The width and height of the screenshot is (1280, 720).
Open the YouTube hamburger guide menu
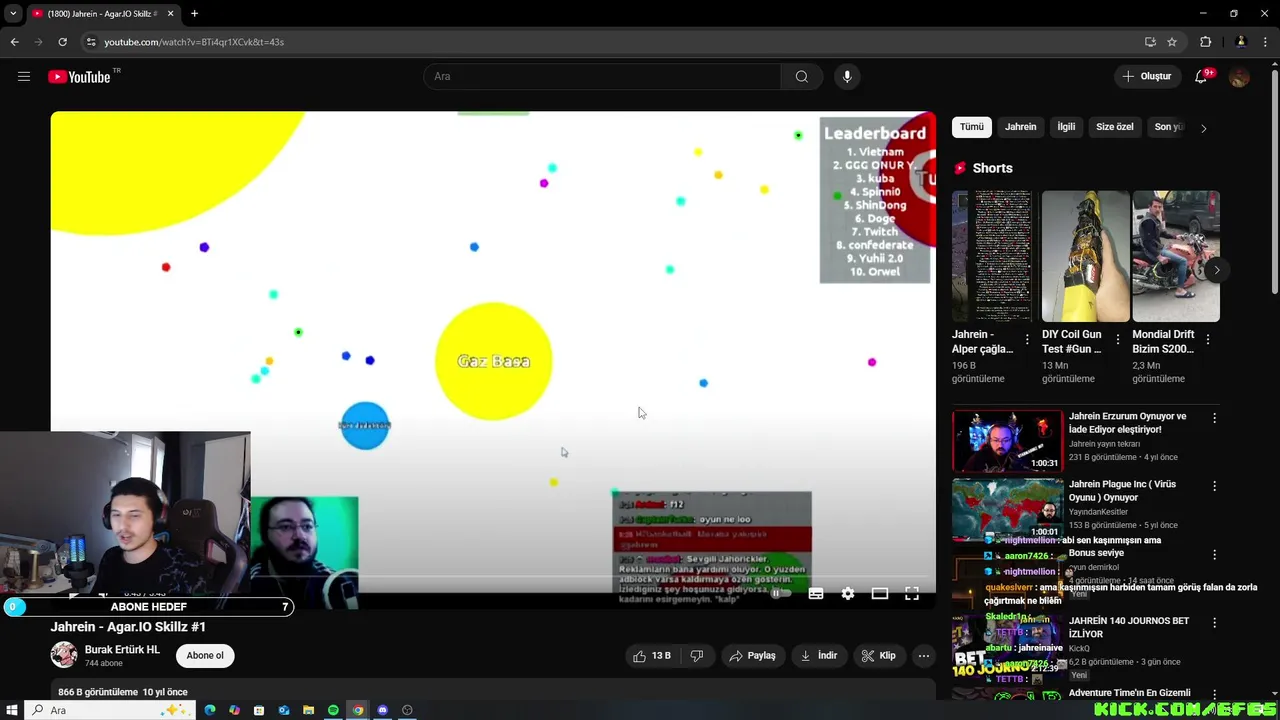click(x=24, y=76)
